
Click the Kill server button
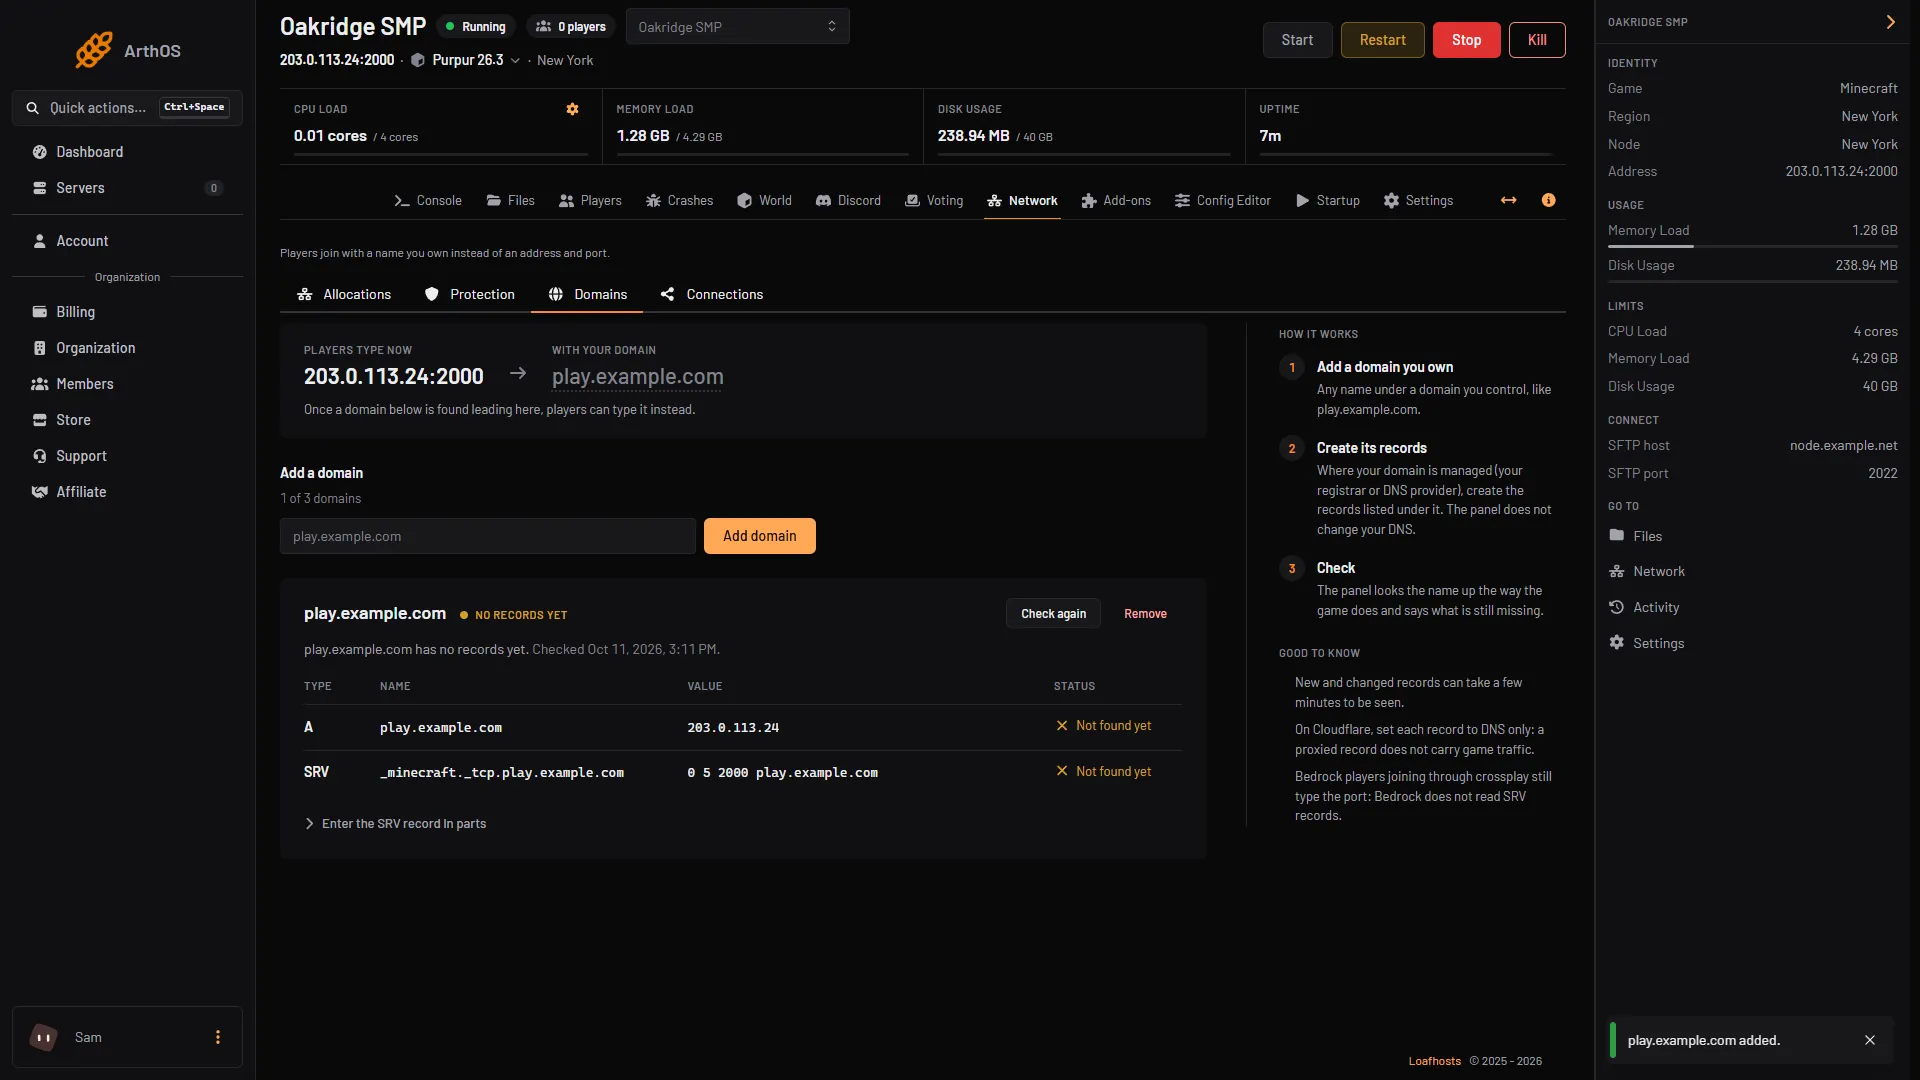tap(1537, 40)
